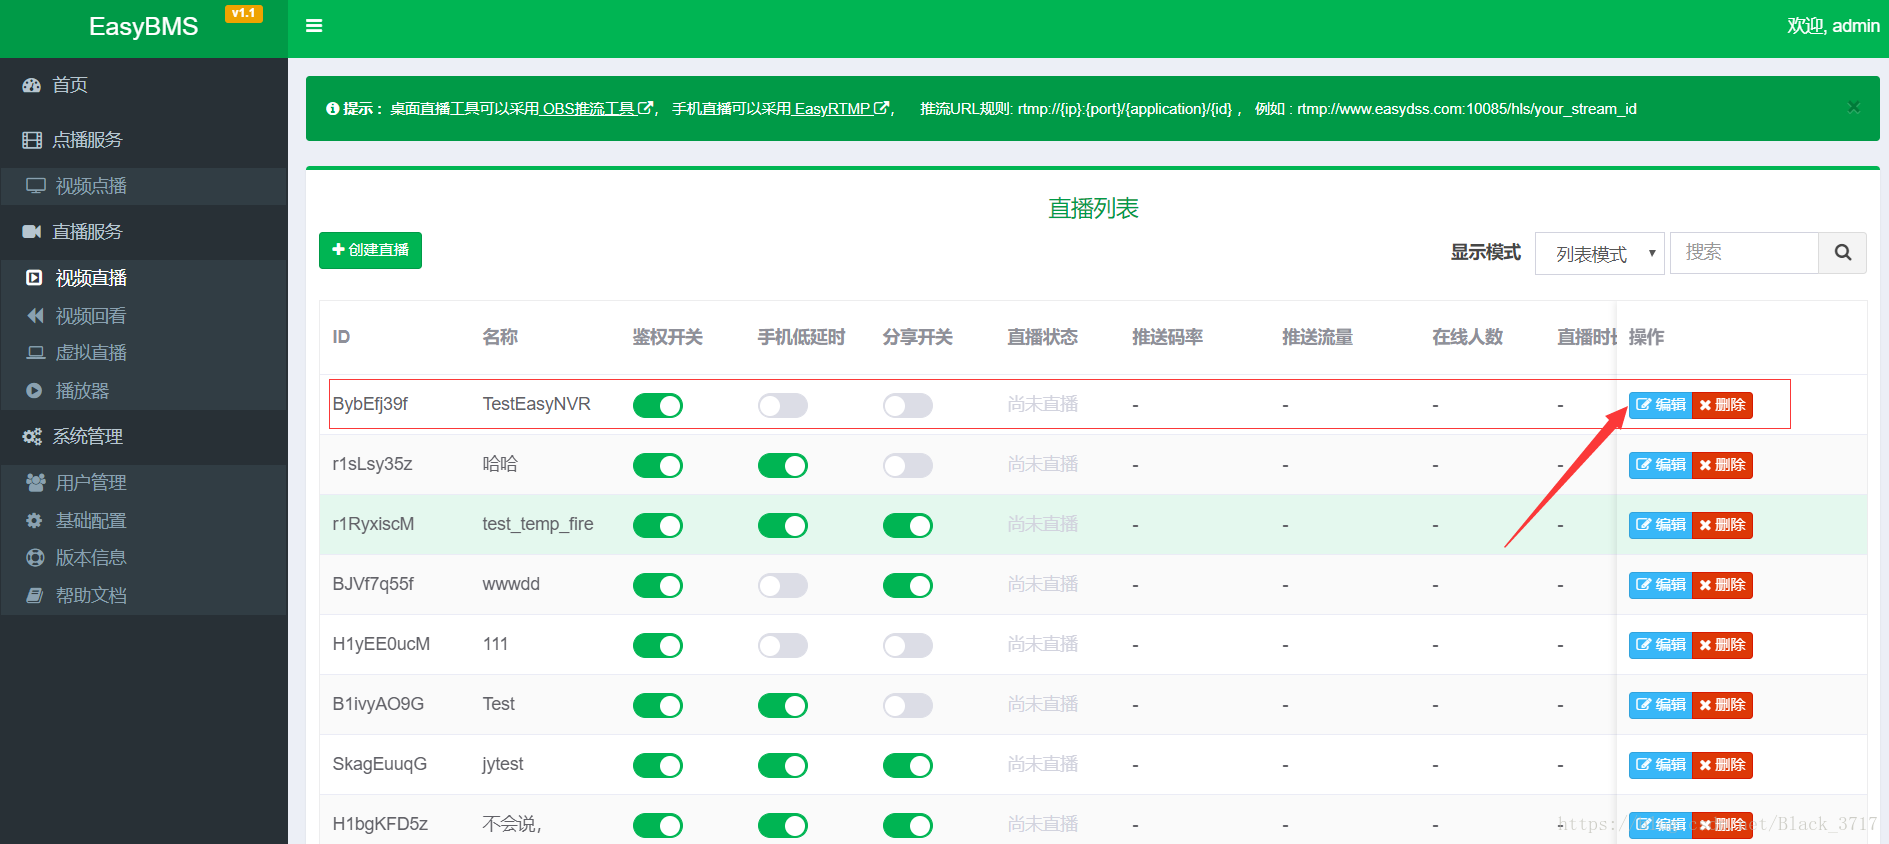
Task: Enable 手机低延时 for H1yEE0ucM
Action: pyautogui.click(x=783, y=645)
